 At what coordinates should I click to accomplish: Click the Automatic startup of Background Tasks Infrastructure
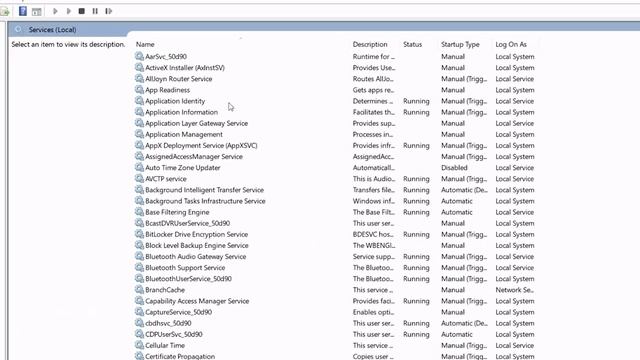click(x=456, y=201)
